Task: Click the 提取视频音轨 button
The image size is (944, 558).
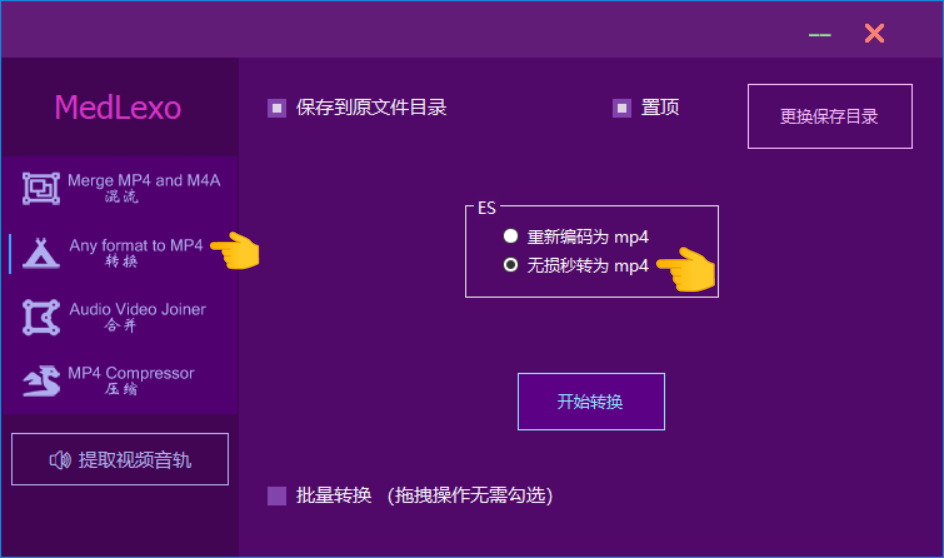Action: (120, 459)
